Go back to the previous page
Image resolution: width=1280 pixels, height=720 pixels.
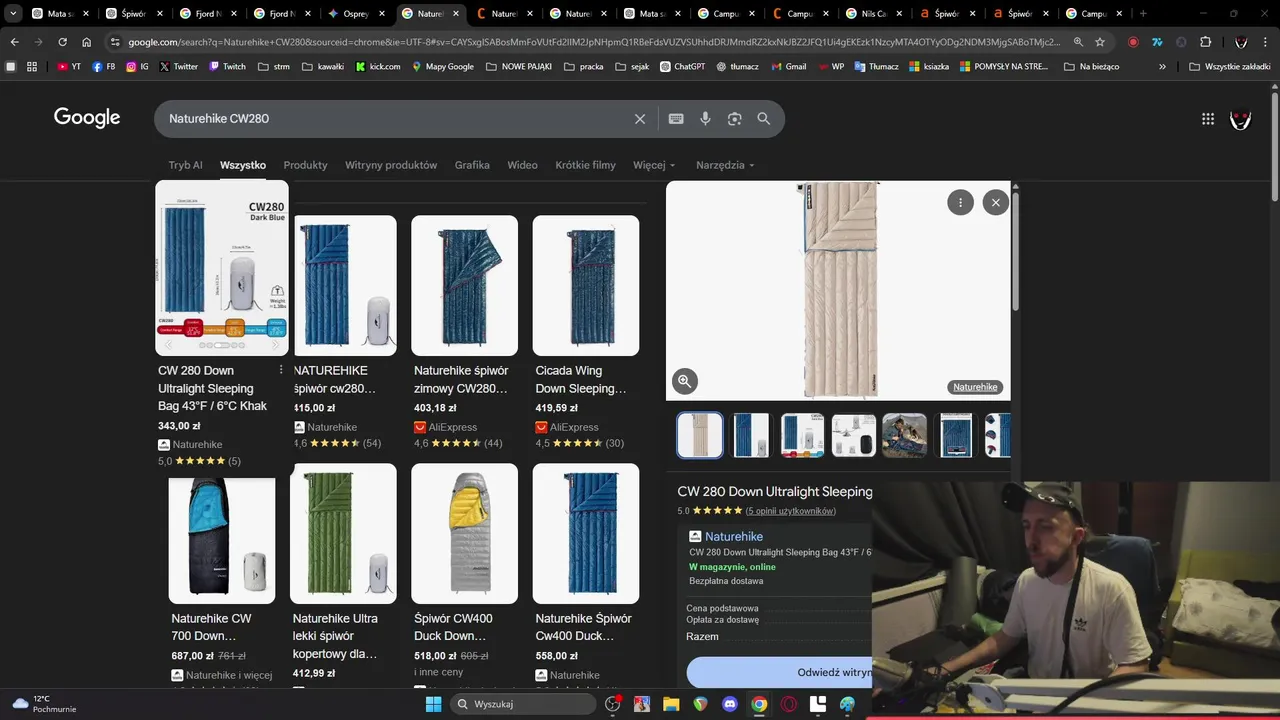(x=14, y=42)
